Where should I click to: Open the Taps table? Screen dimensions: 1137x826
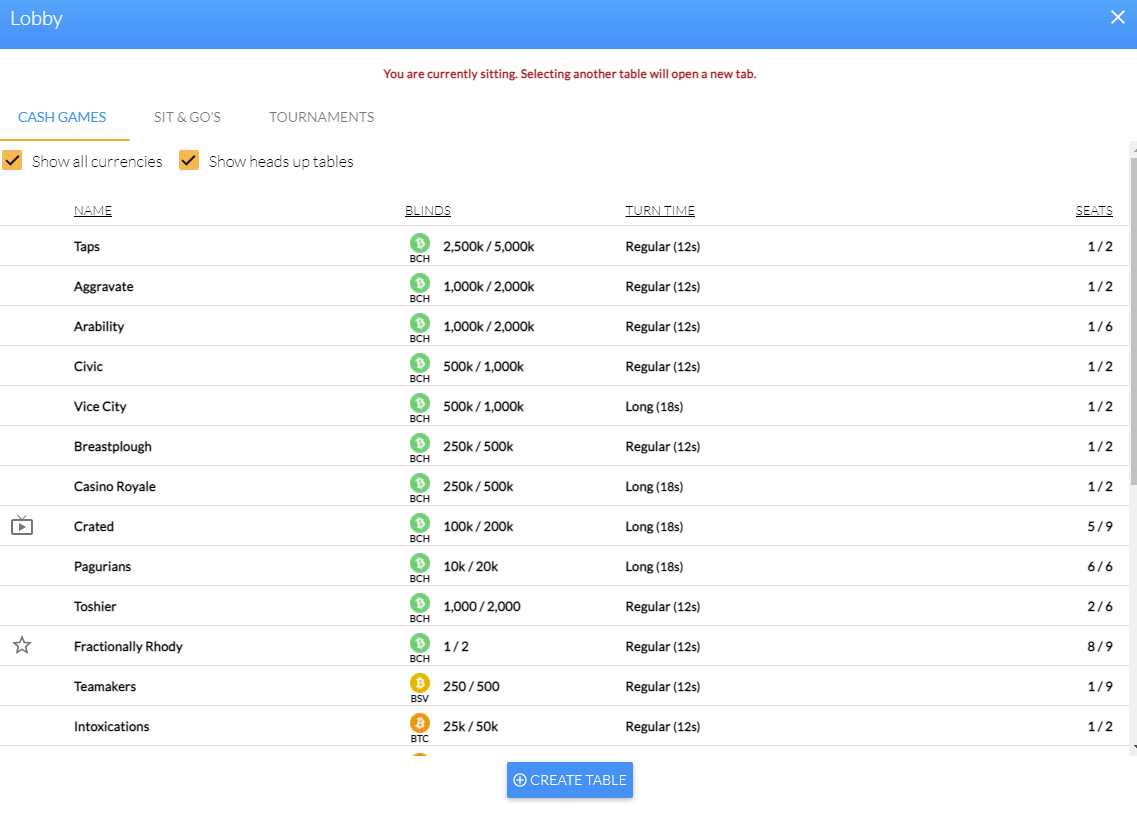point(87,247)
